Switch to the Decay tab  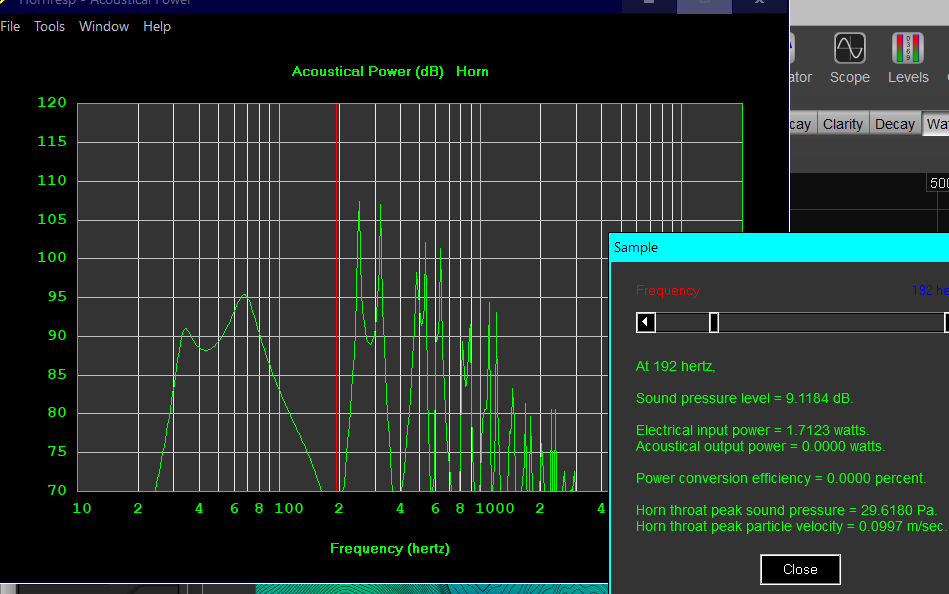tap(895, 124)
